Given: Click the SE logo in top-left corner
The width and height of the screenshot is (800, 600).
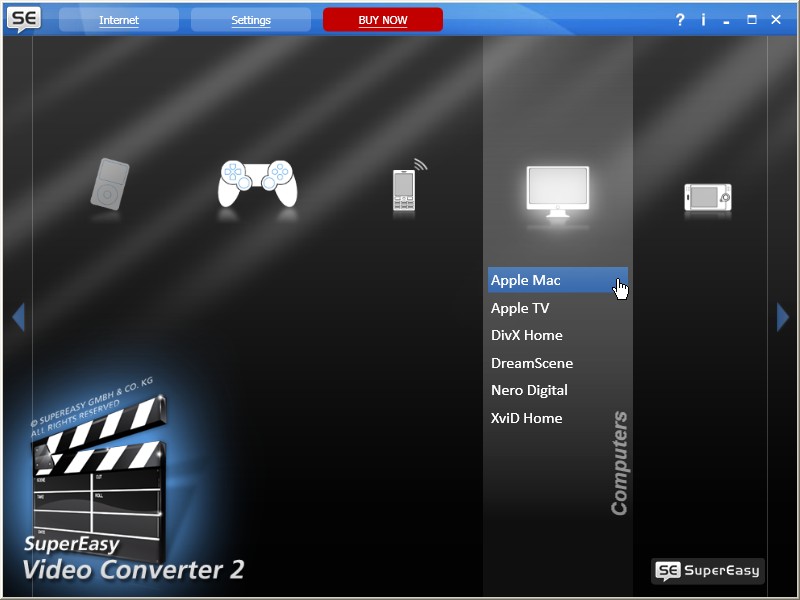Looking at the screenshot, I should 24,19.
